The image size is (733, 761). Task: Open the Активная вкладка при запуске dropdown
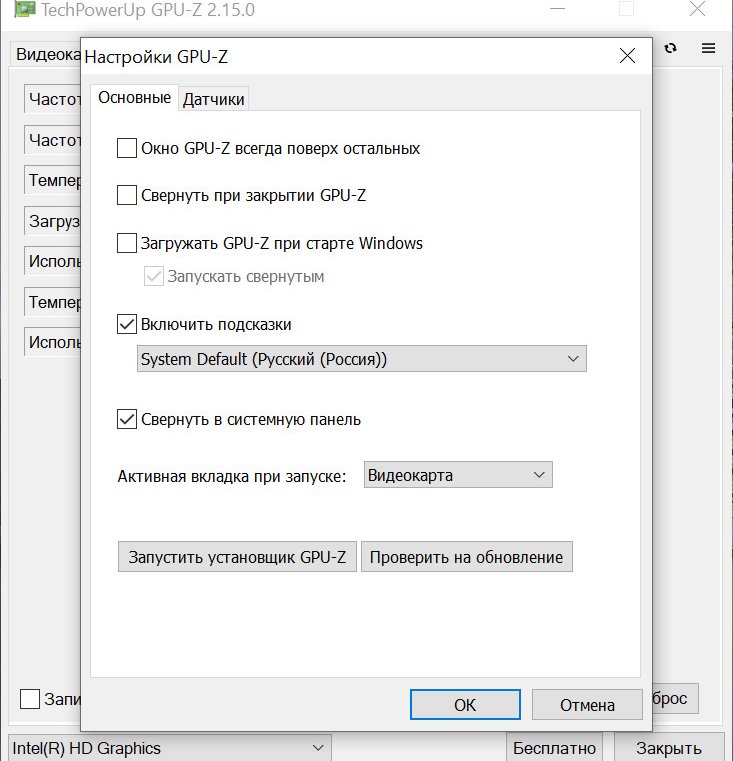click(x=458, y=475)
